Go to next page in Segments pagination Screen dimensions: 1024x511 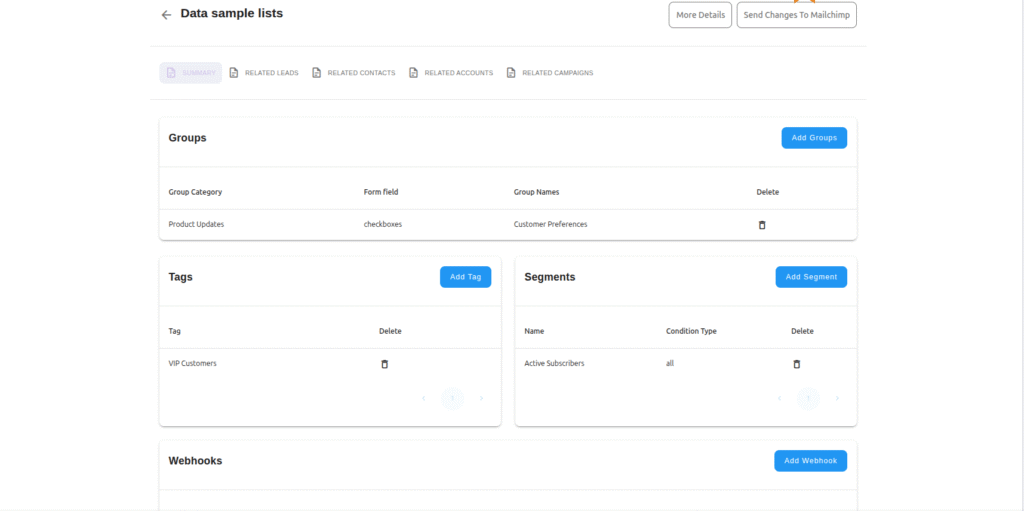coord(837,398)
